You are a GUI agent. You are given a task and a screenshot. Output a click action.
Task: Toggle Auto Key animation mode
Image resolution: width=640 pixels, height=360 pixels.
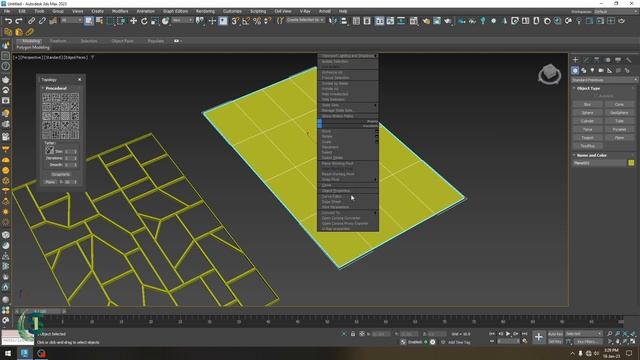(x=555, y=334)
